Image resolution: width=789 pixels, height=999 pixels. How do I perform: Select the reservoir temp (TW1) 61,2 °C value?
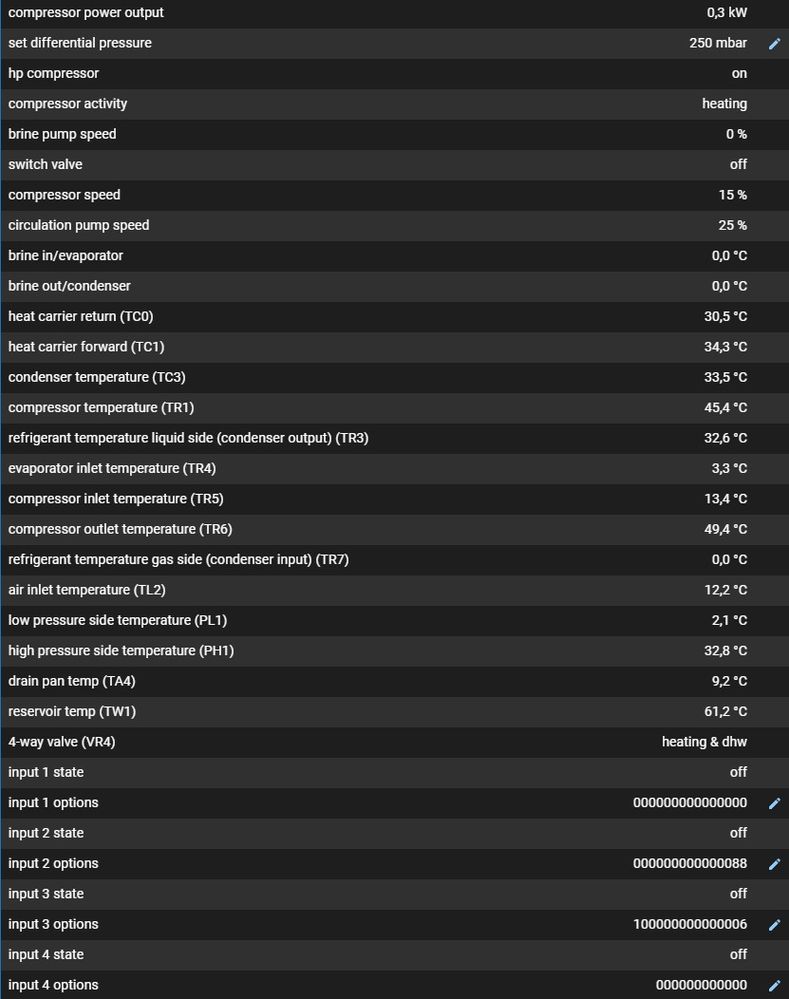[x=725, y=712]
